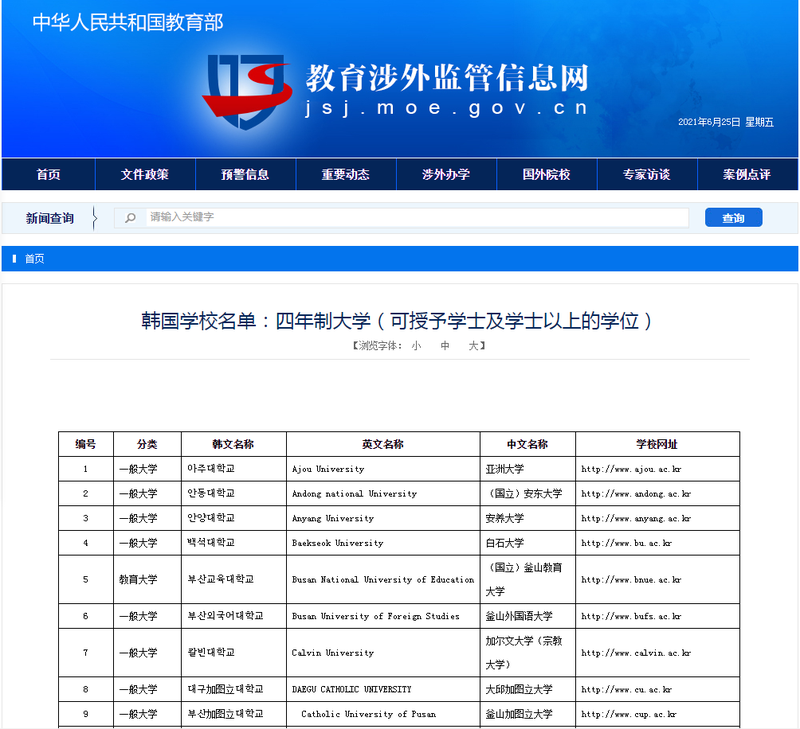The height and width of the screenshot is (729, 800).
Task: Focus the keyword search input field
Action: tap(415, 218)
